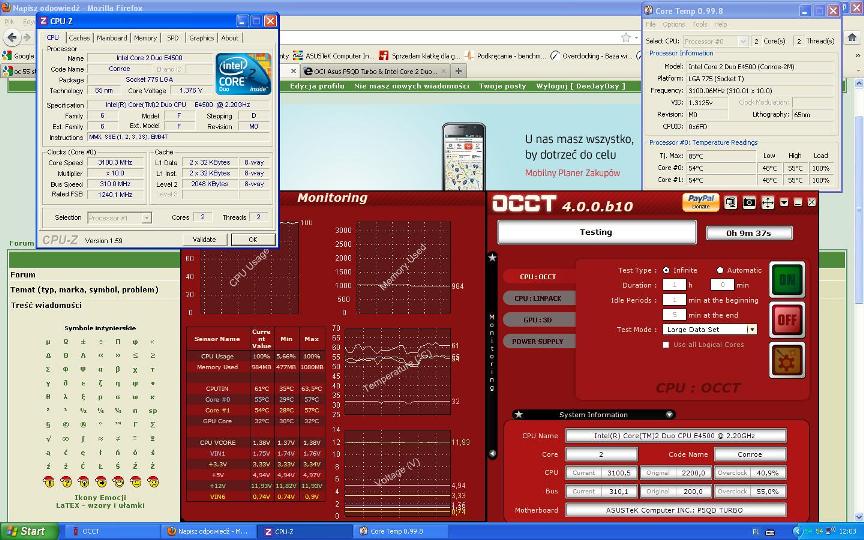Switch to GPU : 3D test tab
The image size is (864, 540).
pyautogui.click(x=538, y=320)
